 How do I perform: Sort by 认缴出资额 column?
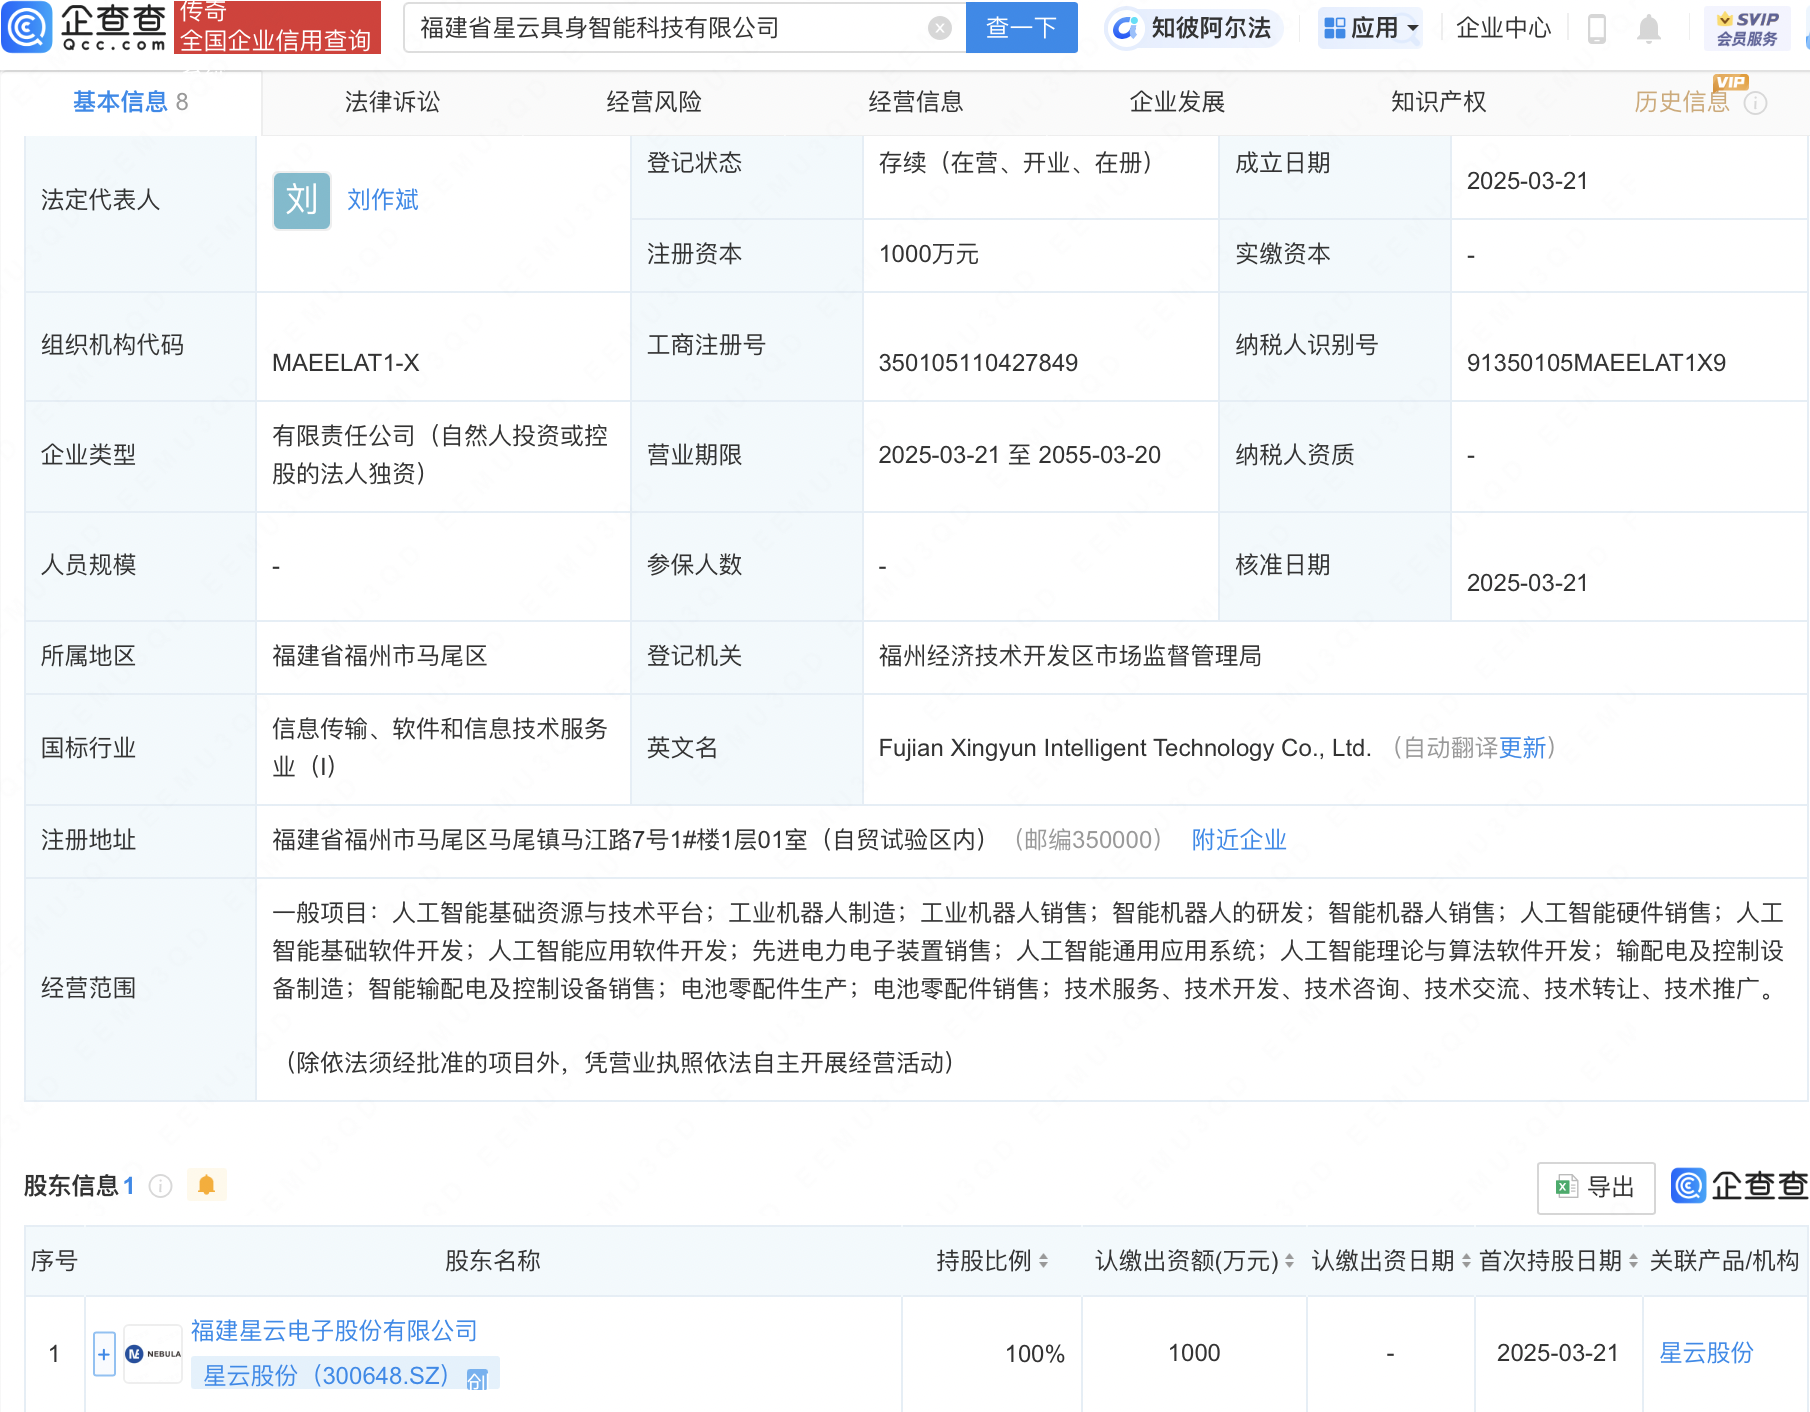tap(1289, 1261)
